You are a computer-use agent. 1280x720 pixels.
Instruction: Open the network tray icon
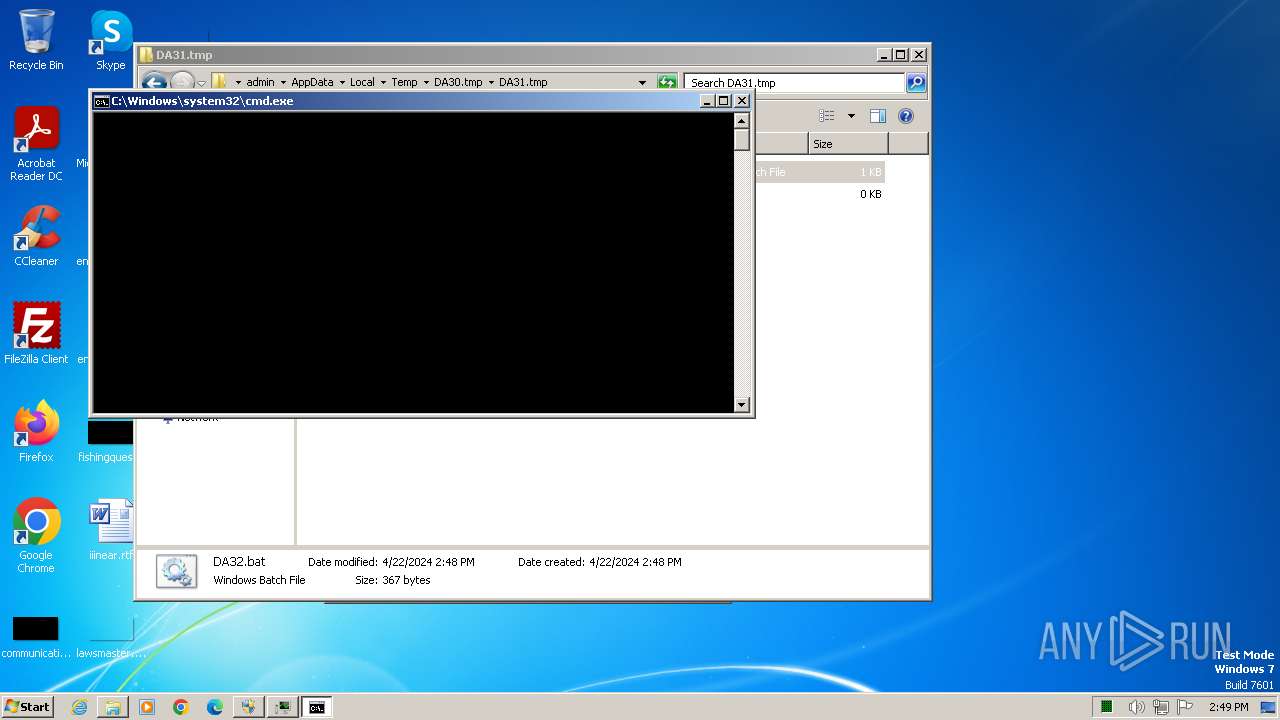1161,707
